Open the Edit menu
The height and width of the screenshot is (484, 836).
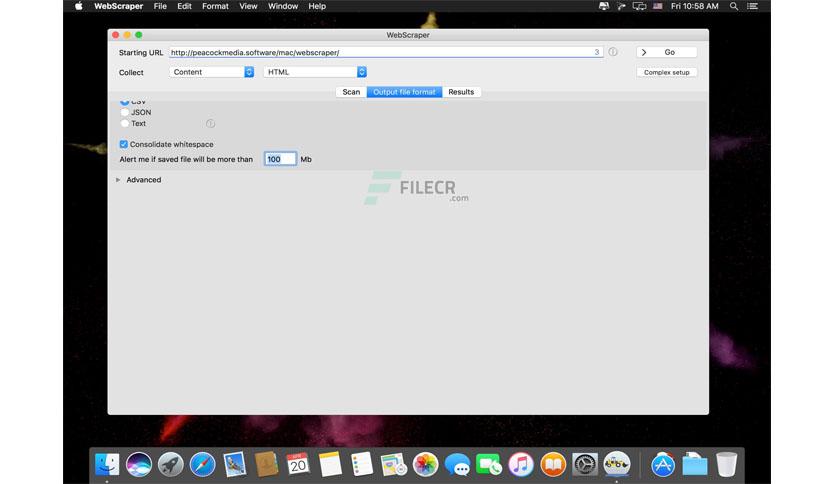click(184, 6)
